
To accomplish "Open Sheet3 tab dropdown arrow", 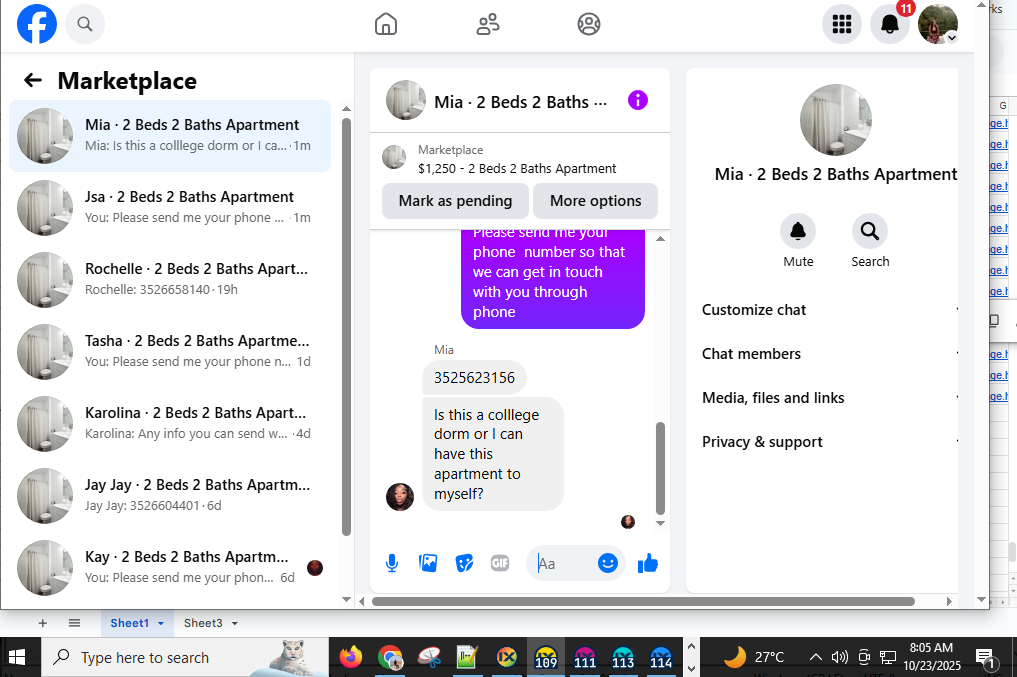I will (235, 624).
